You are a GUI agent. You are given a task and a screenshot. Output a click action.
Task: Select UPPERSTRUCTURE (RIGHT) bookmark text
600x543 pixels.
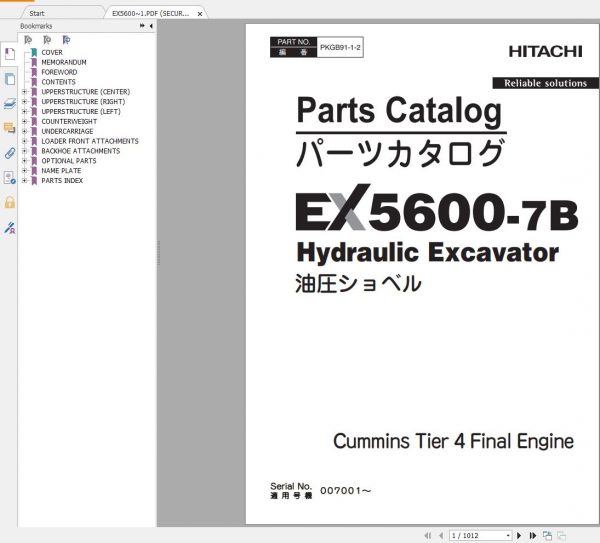[83, 101]
